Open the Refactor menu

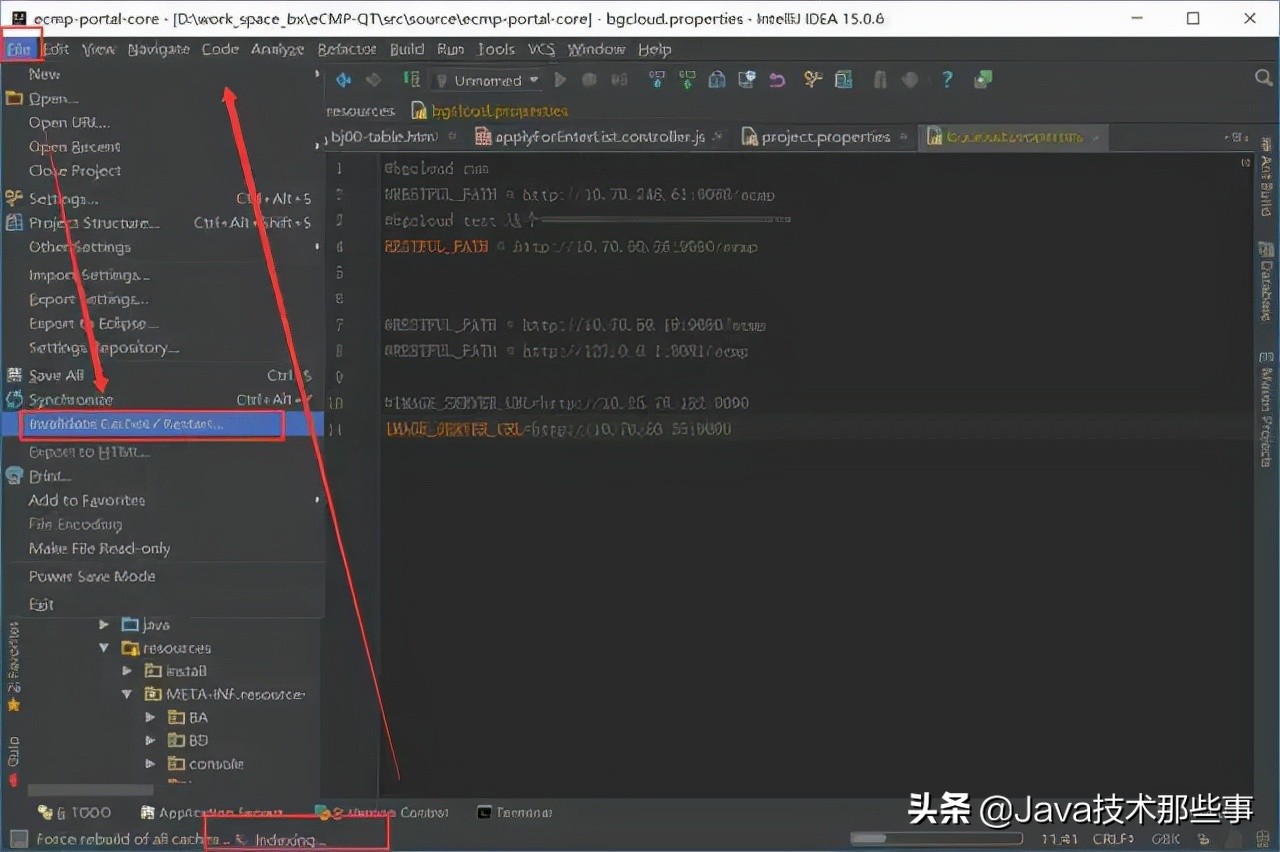click(347, 49)
